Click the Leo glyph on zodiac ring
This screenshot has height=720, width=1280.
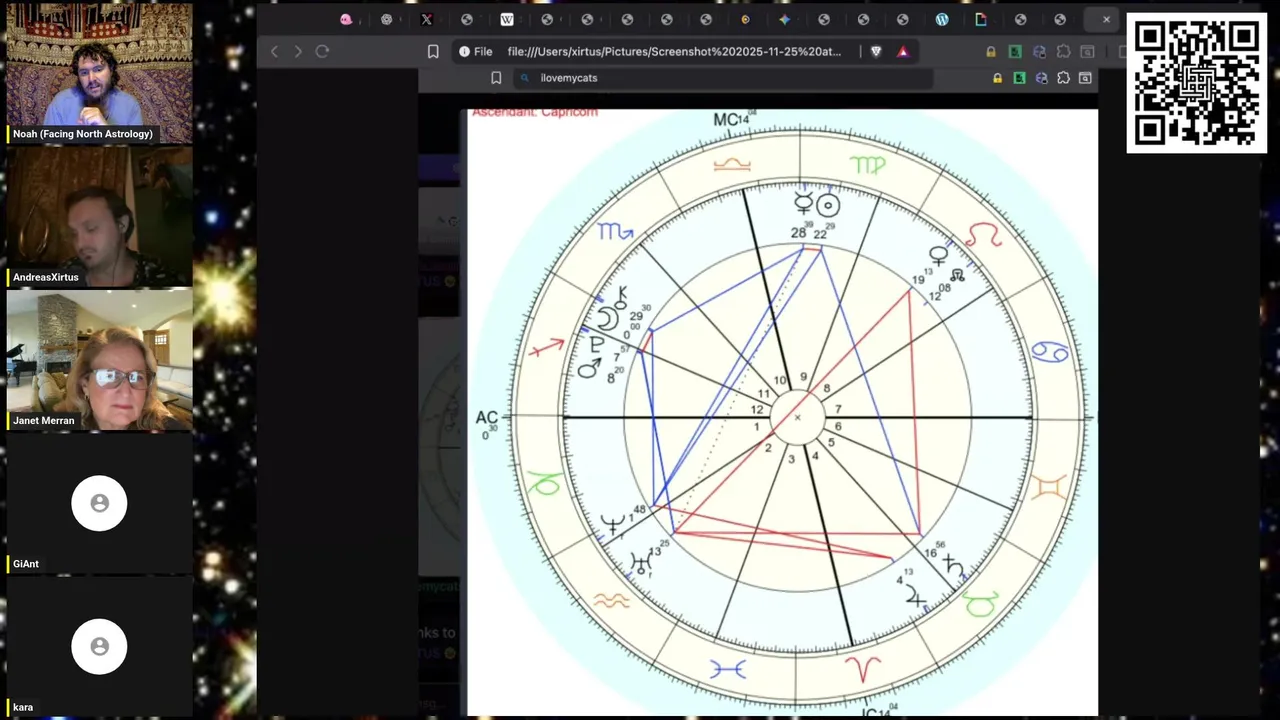coord(983,237)
